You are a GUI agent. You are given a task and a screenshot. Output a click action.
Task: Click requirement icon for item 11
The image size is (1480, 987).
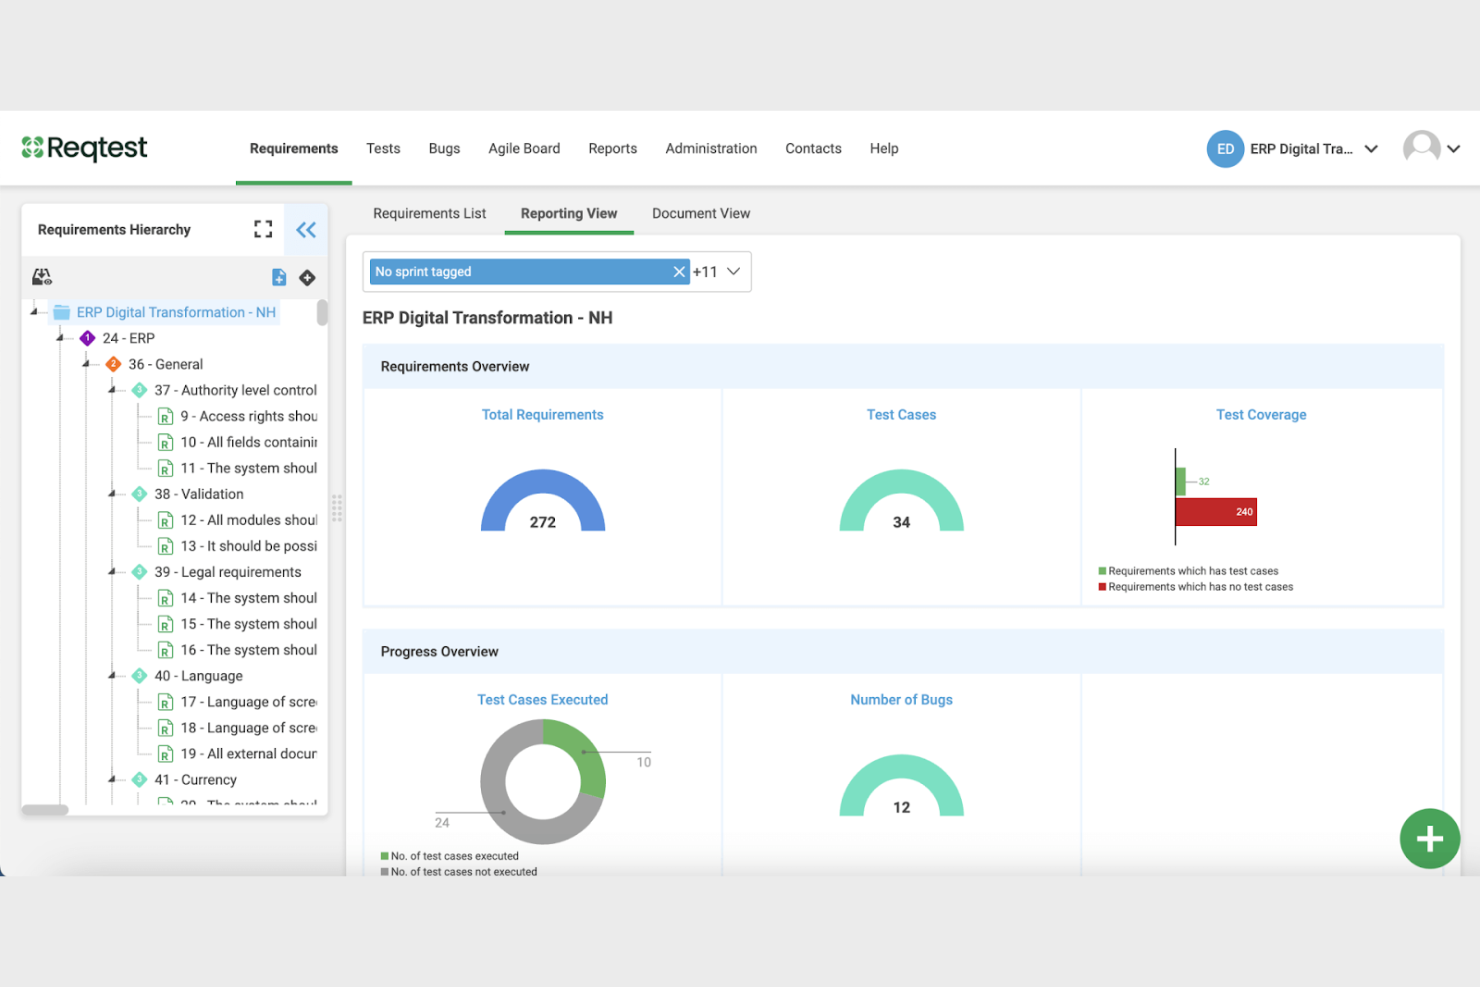click(166, 468)
